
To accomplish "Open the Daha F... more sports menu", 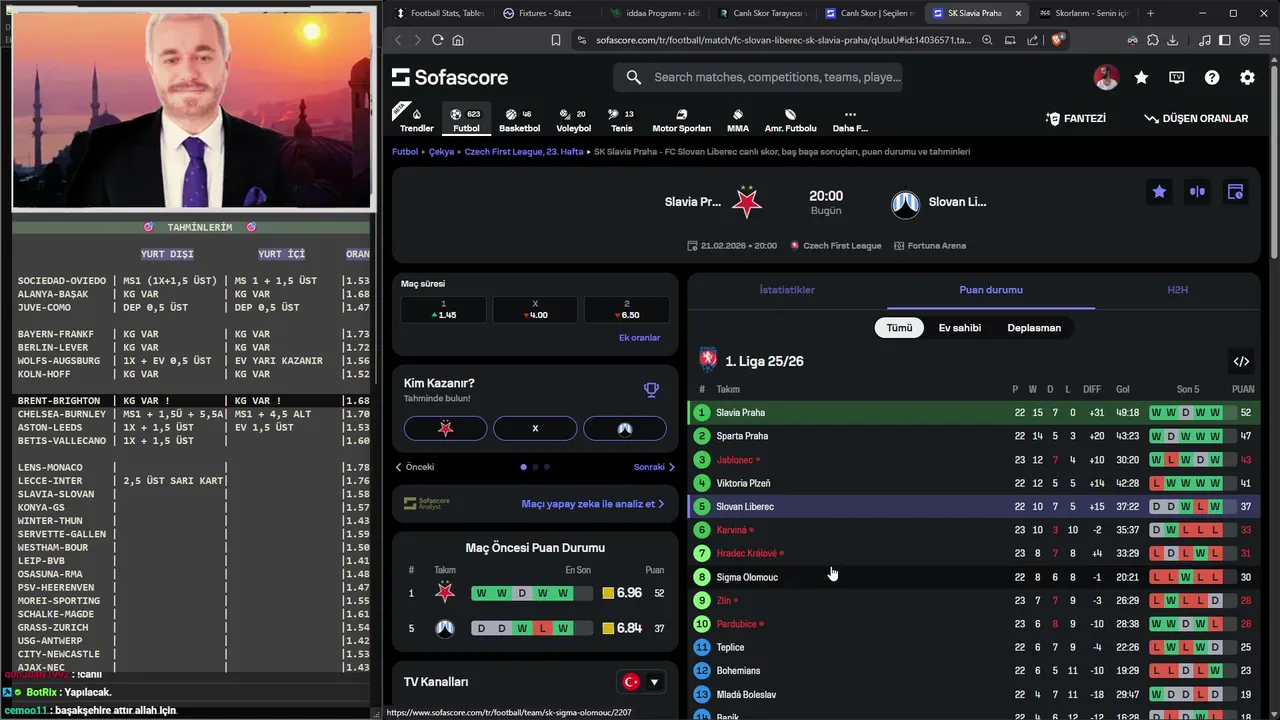I will point(850,120).
